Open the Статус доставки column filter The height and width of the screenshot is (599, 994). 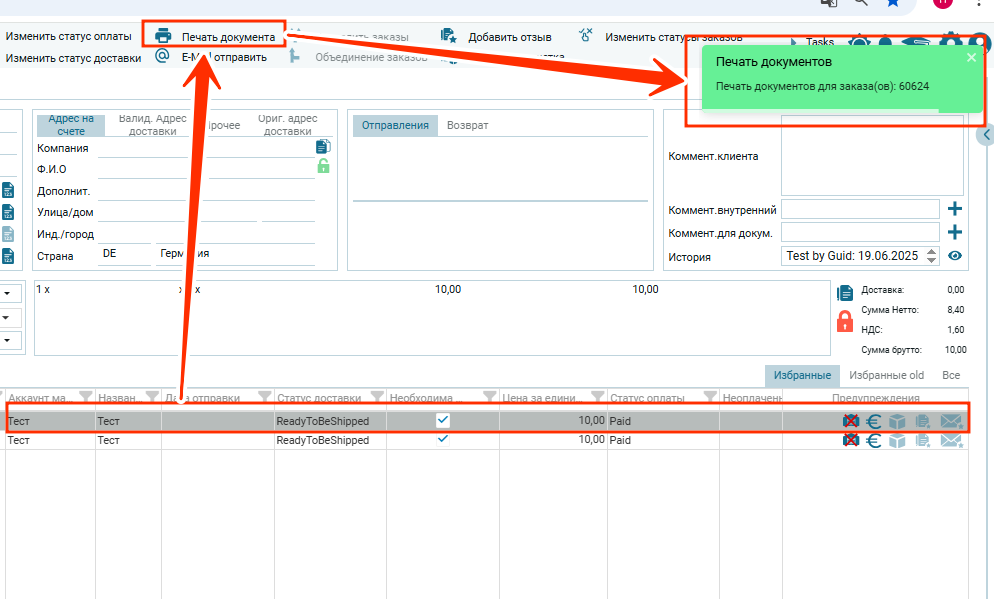(376, 397)
